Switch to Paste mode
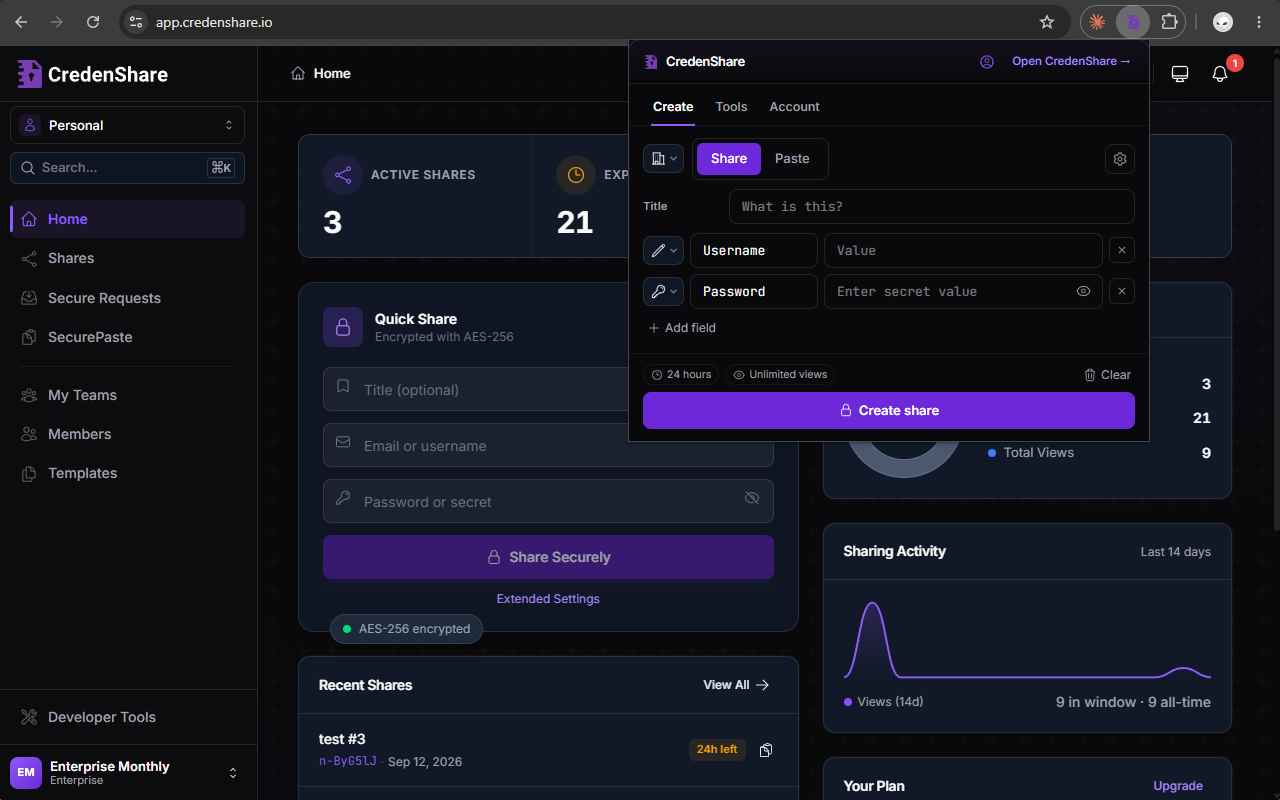This screenshot has width=1280, height=800. tap(792, 158)
